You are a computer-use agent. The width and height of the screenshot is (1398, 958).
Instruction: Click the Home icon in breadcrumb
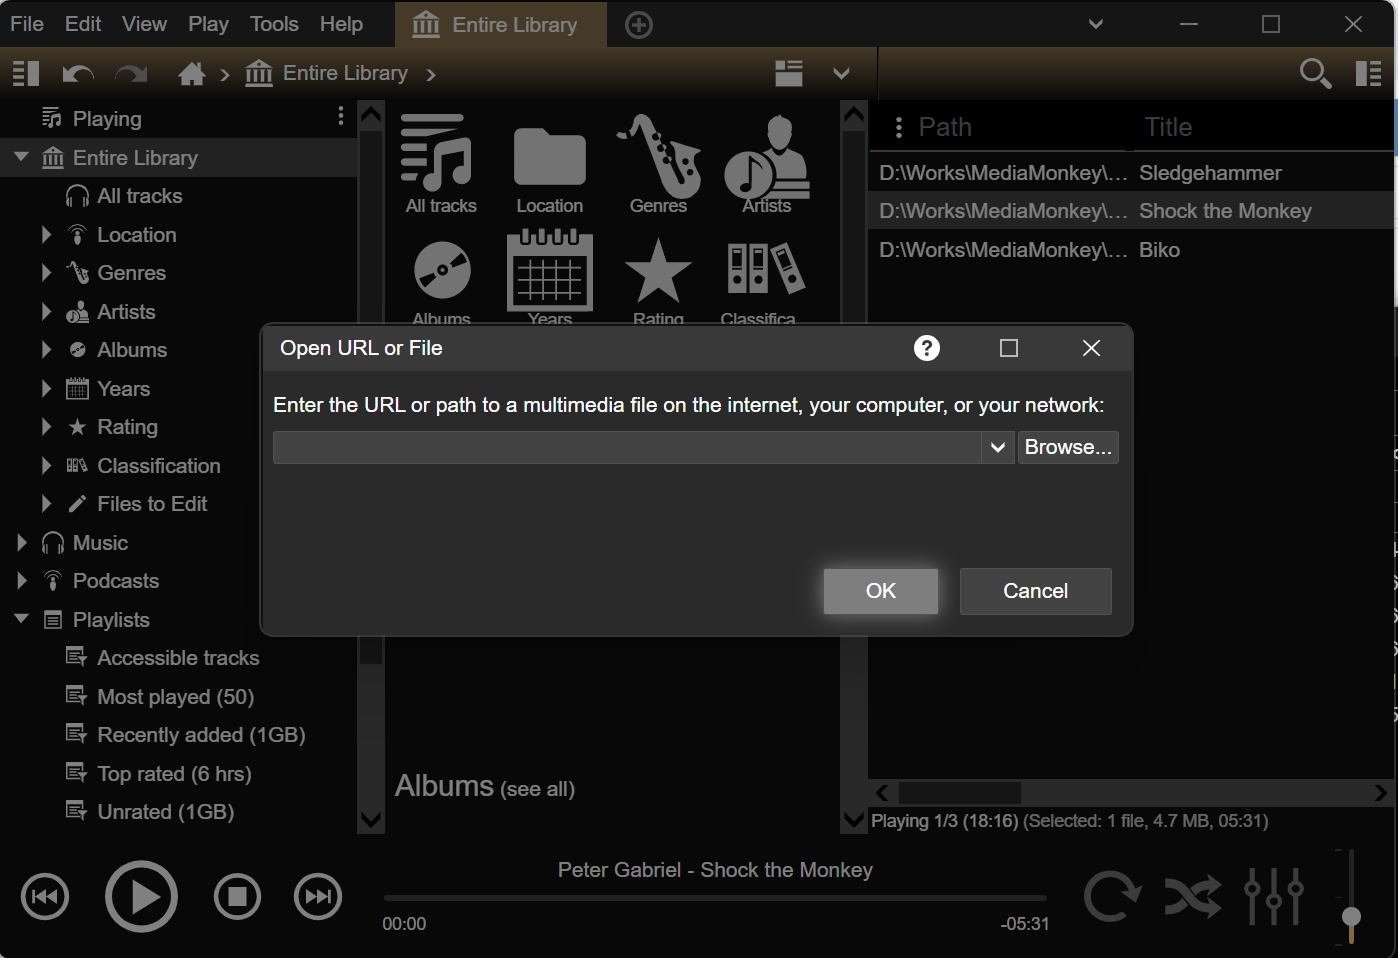[x=191, y=74]
